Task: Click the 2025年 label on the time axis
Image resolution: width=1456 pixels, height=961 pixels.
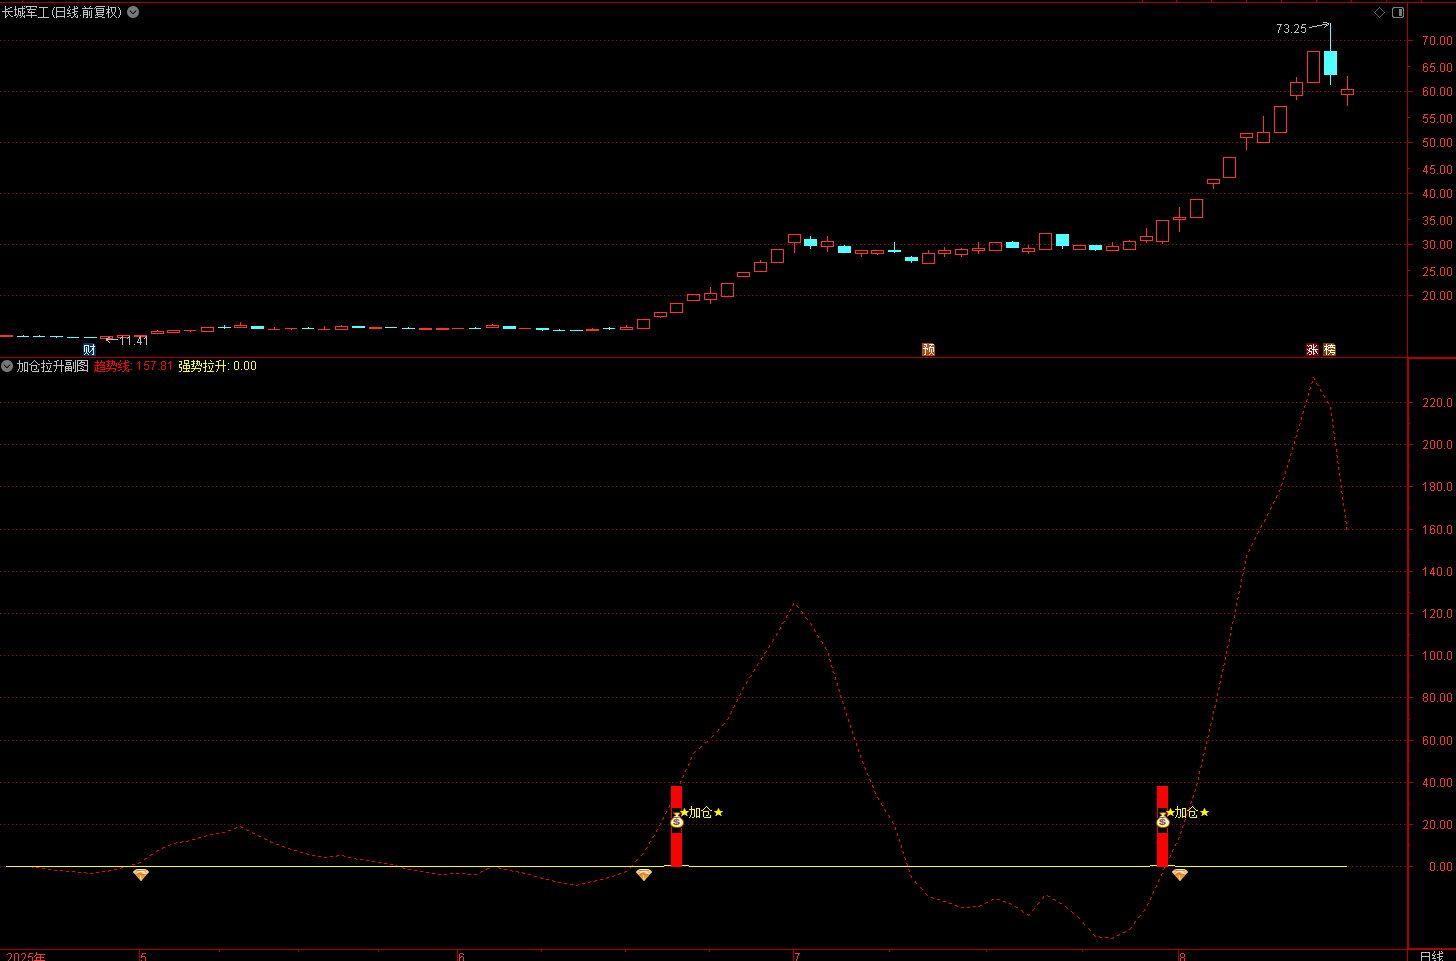Action: (26, 956)
